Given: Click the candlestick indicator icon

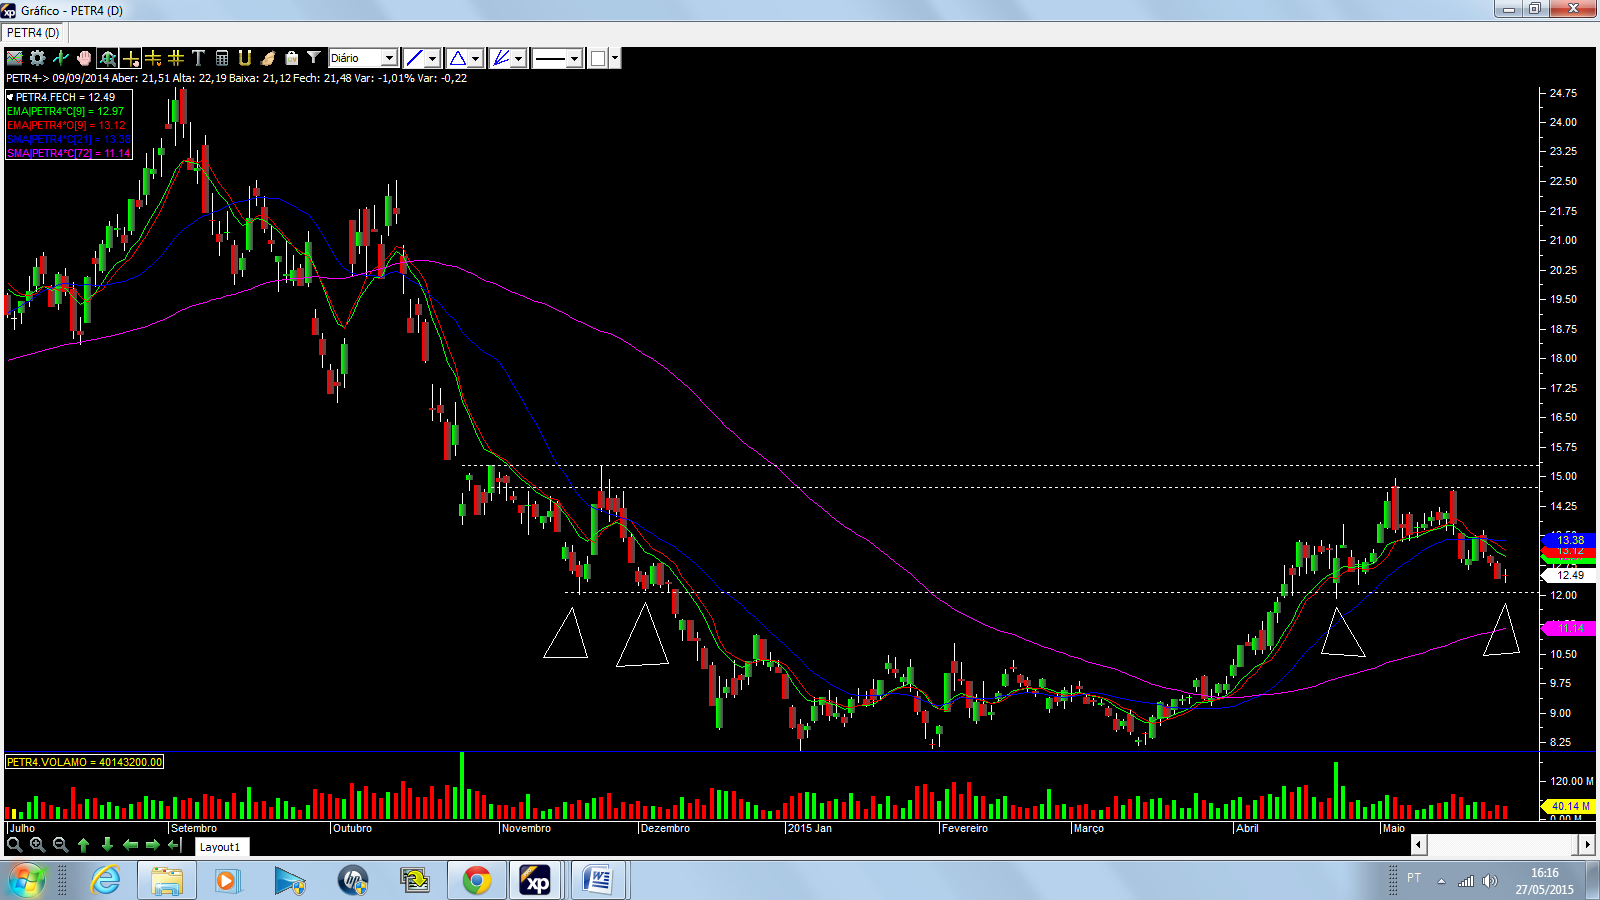Looking at the screenshot, I should [x=60, y=58].
